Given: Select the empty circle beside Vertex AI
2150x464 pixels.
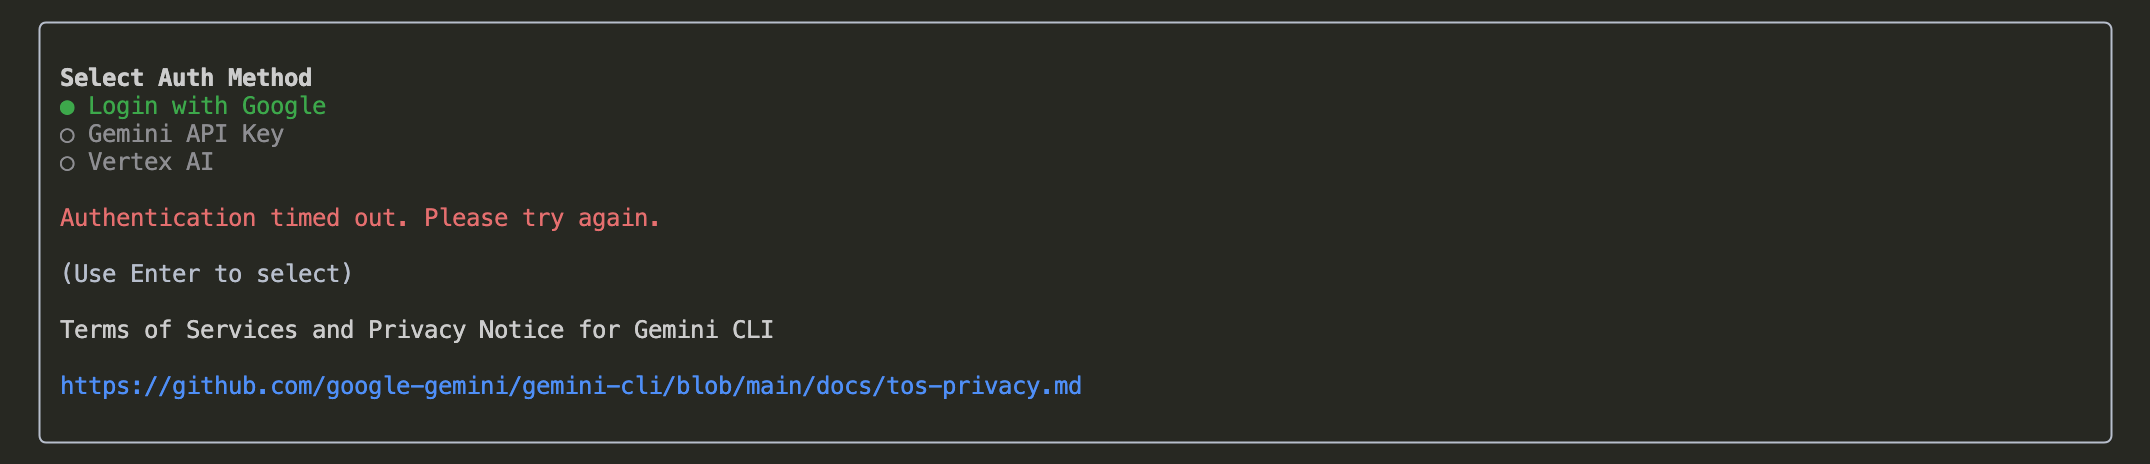Looking at the screenshot, I should (x=67, y=163).
